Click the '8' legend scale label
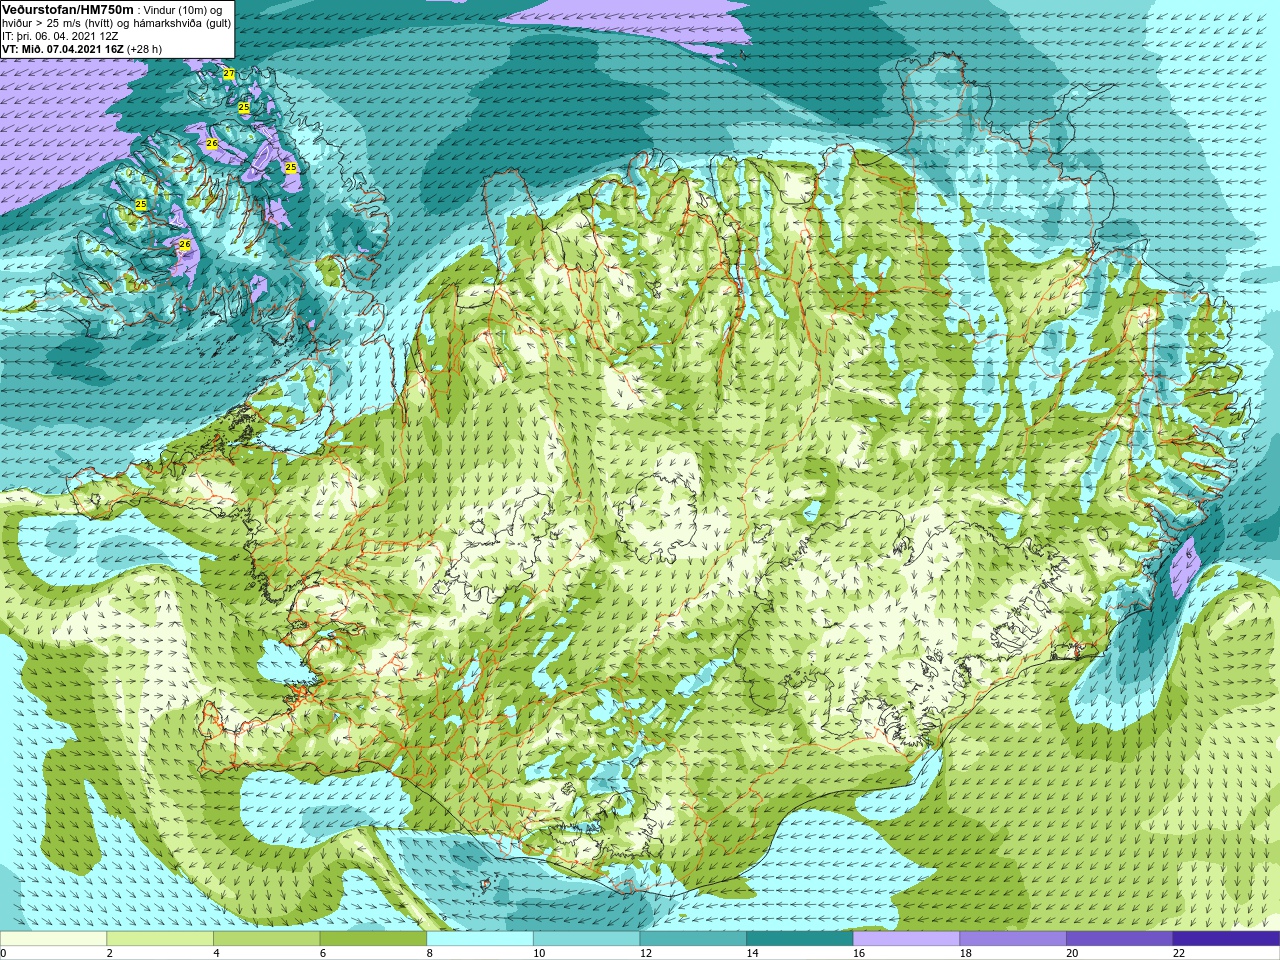The width and height of the screenshot is (1280, 960). (x=429, y=953)
